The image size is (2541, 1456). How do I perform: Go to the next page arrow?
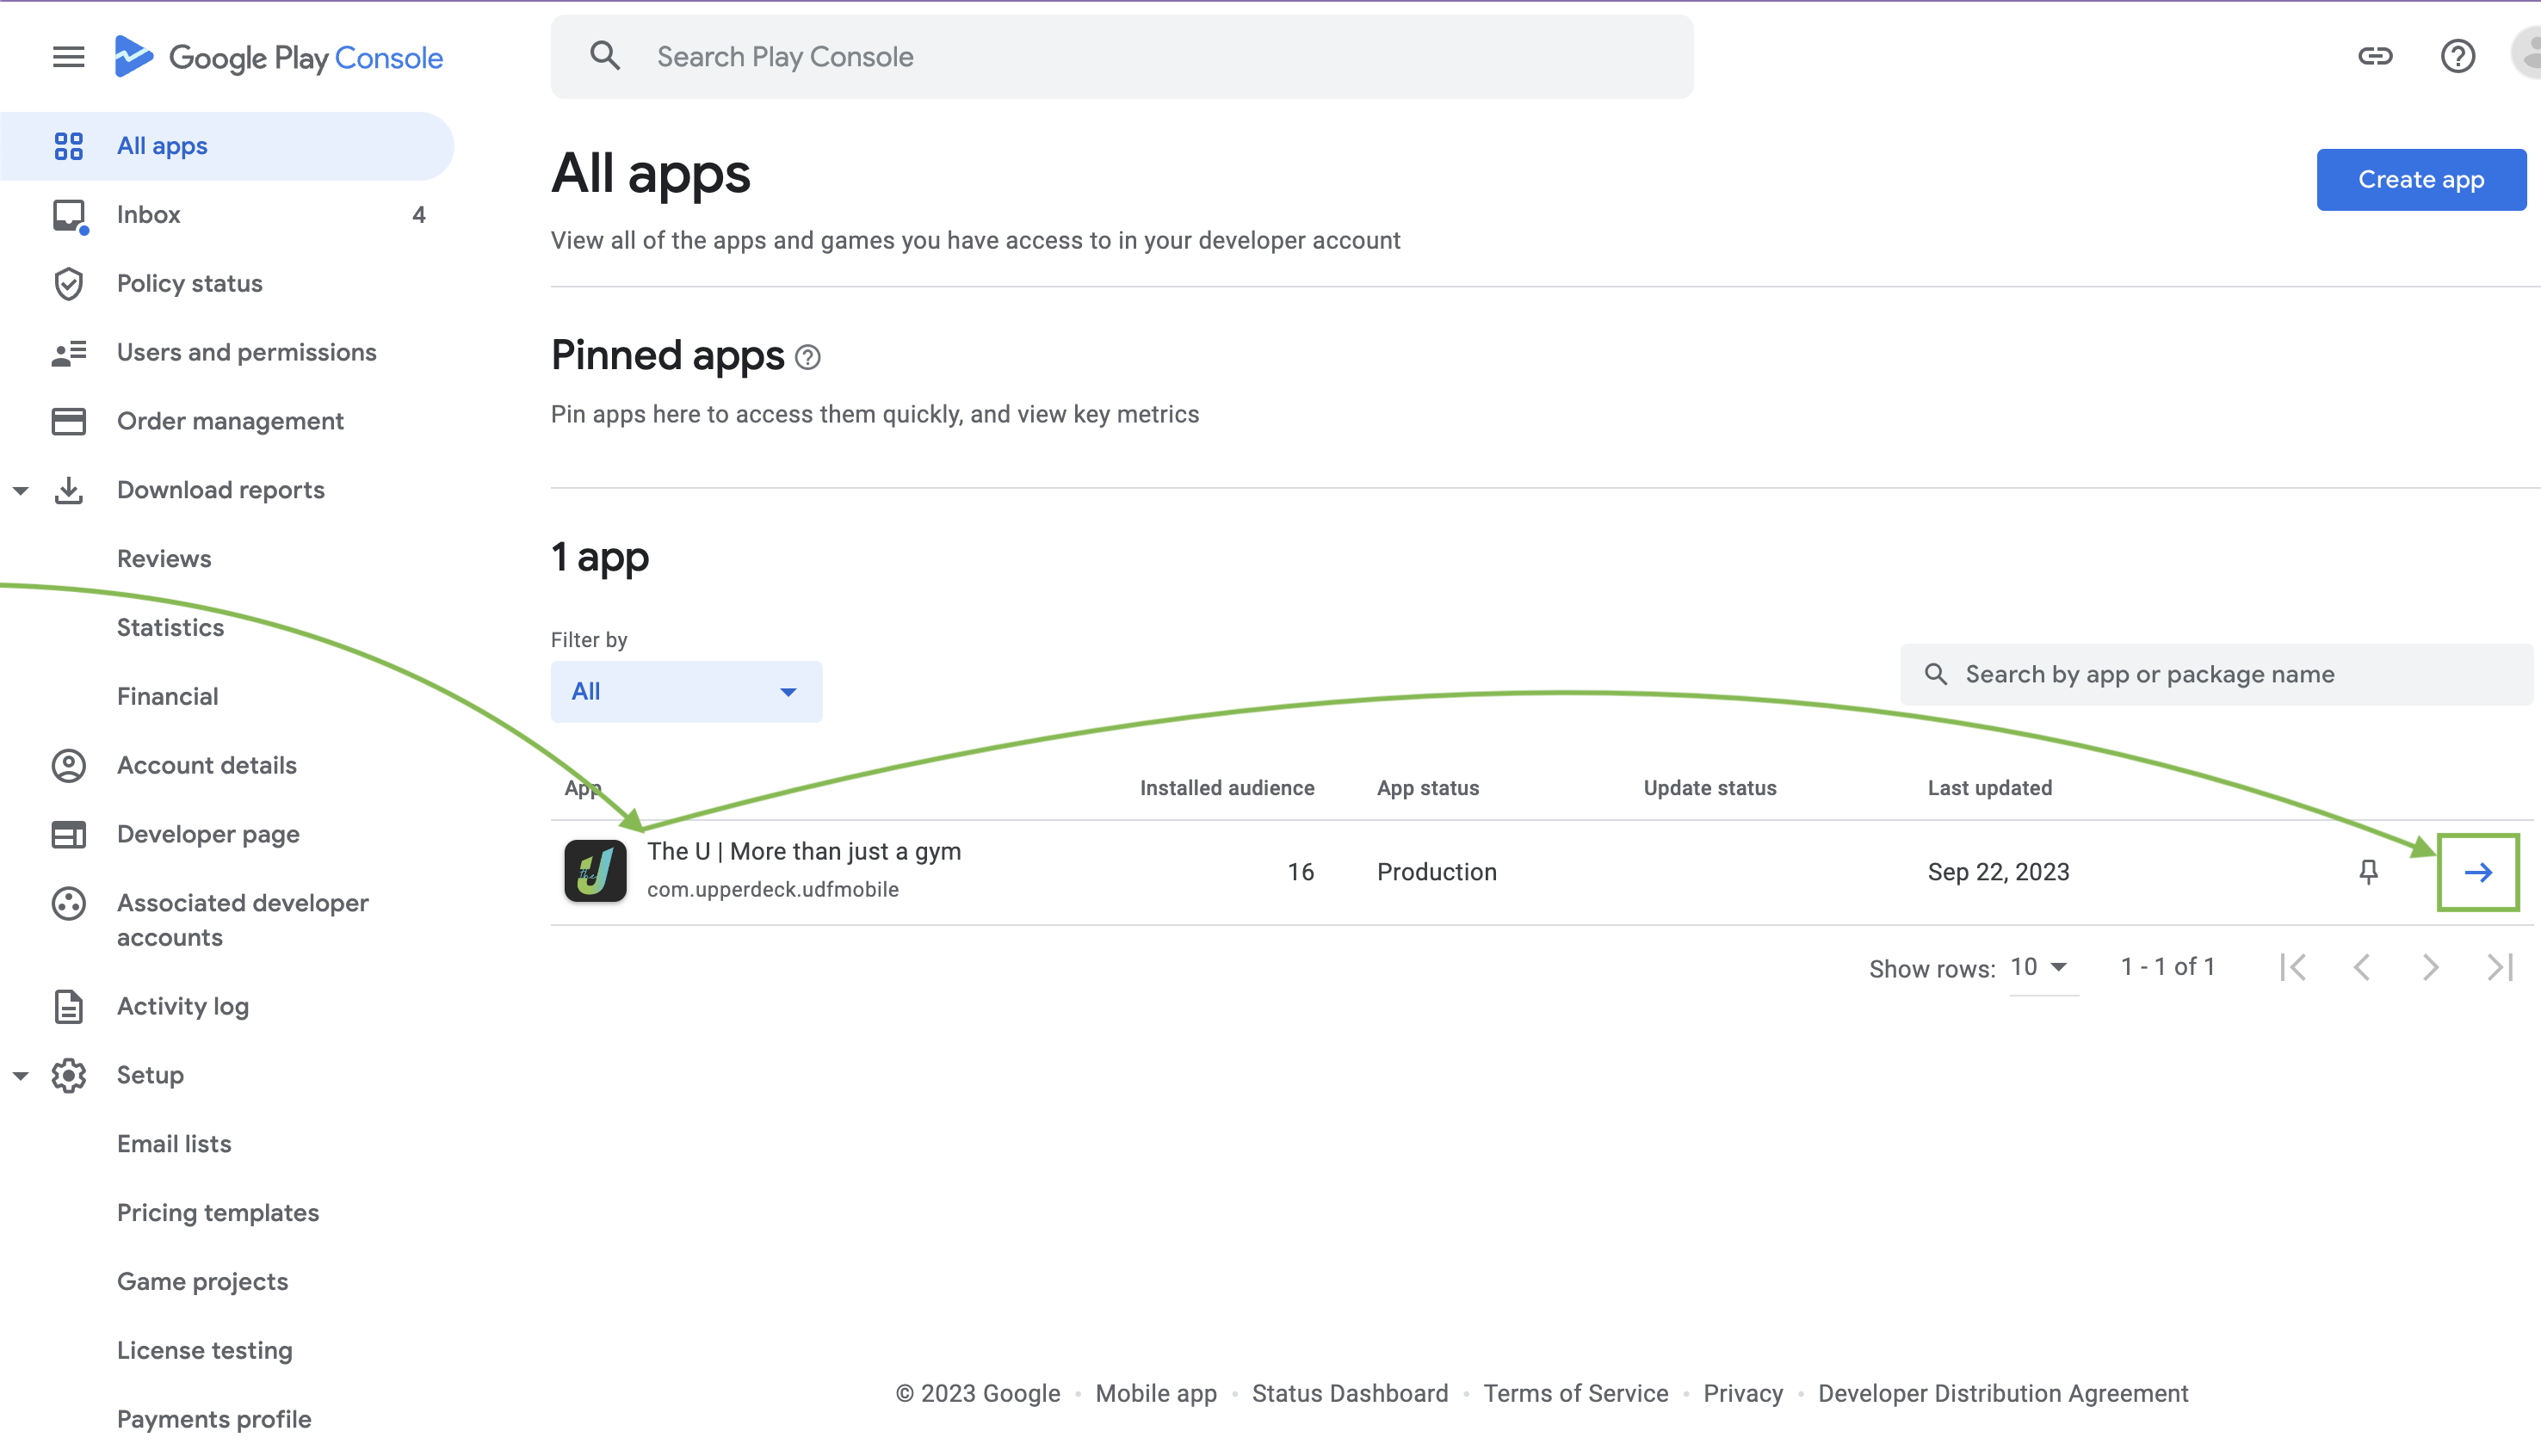[x=2430, y=967]
